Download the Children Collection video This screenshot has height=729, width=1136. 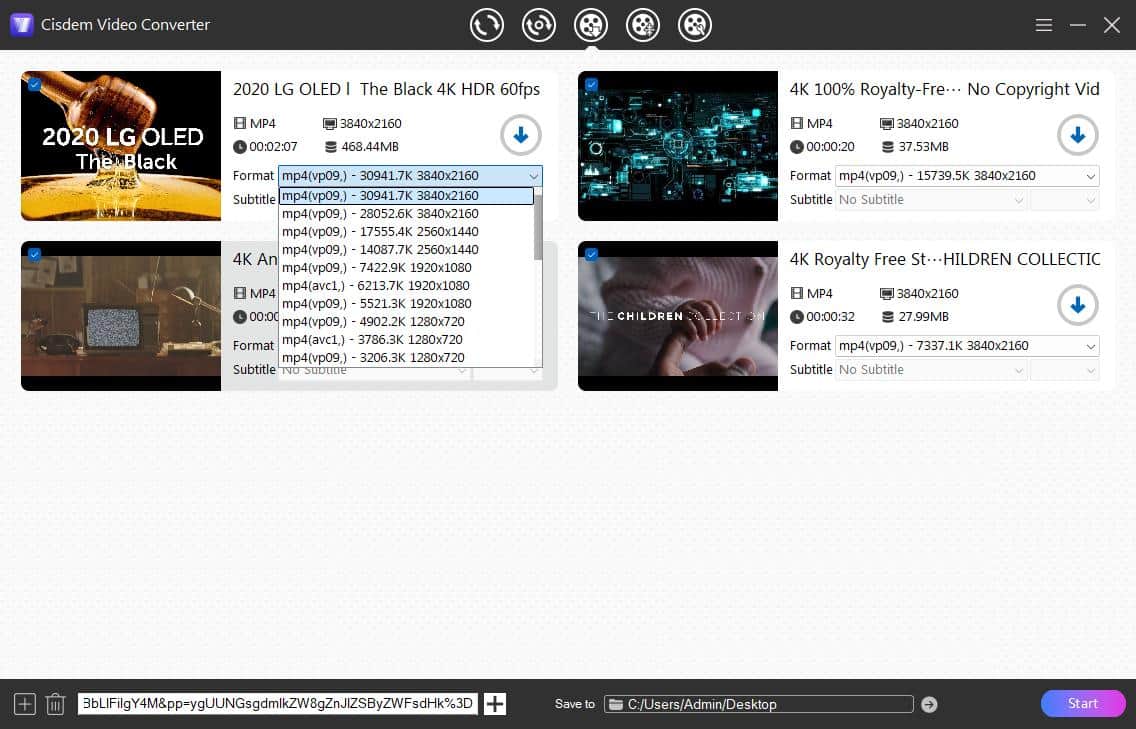[x=1077, y=305]
